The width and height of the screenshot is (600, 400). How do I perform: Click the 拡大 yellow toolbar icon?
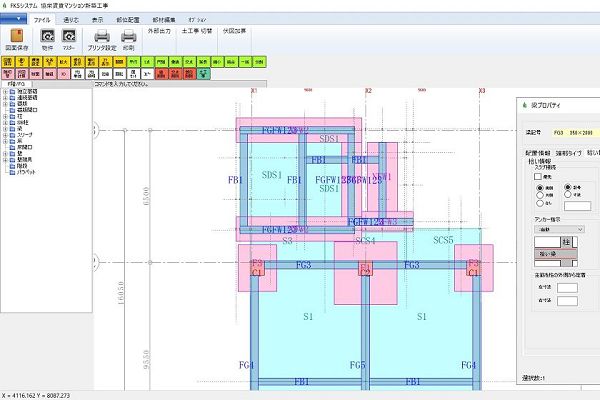click(63, 62)
